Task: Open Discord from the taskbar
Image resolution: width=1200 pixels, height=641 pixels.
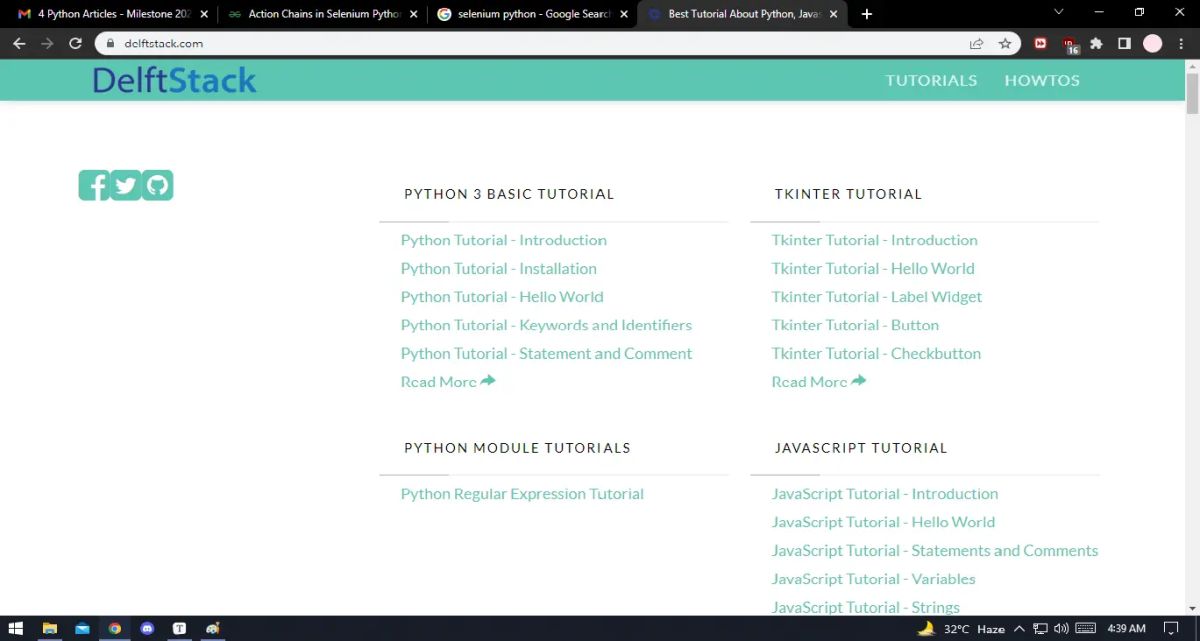Action: pyautogui.click(x=148, y=628)
